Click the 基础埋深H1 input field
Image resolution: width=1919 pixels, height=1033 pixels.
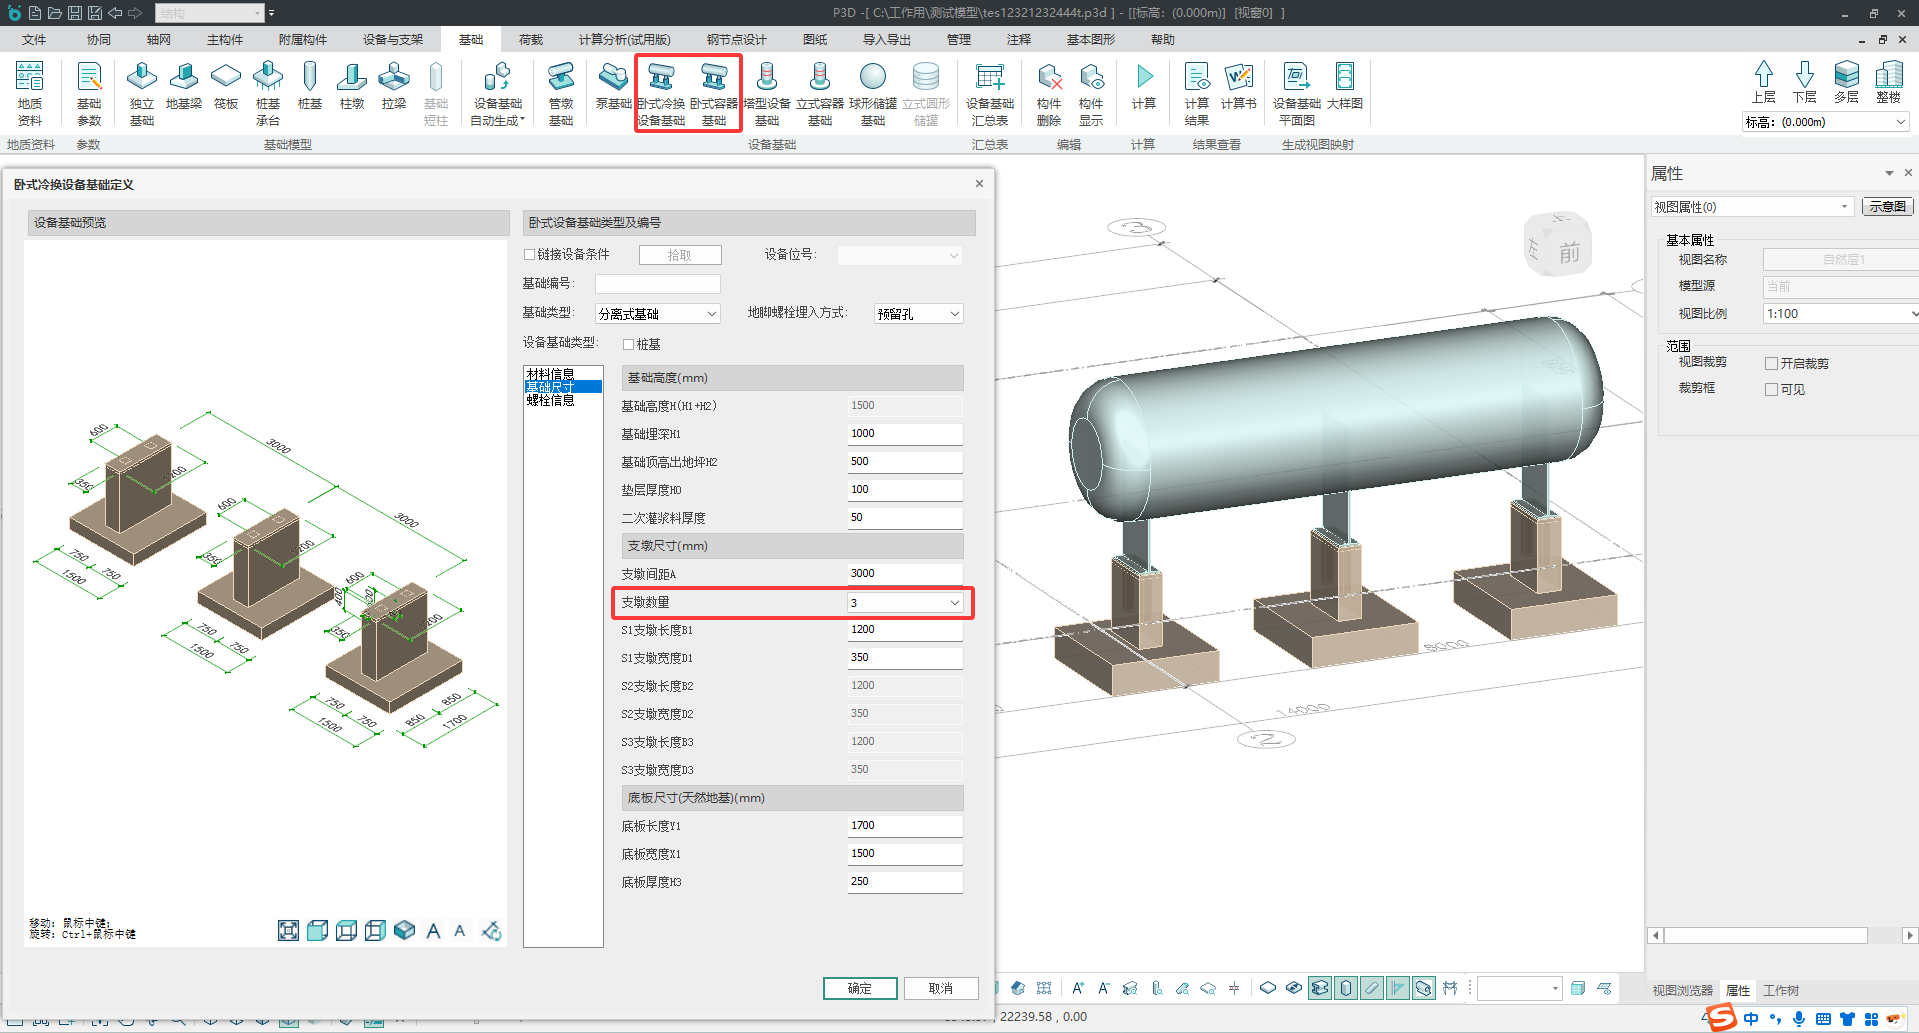pyautogui.click(x=904, y=434)
